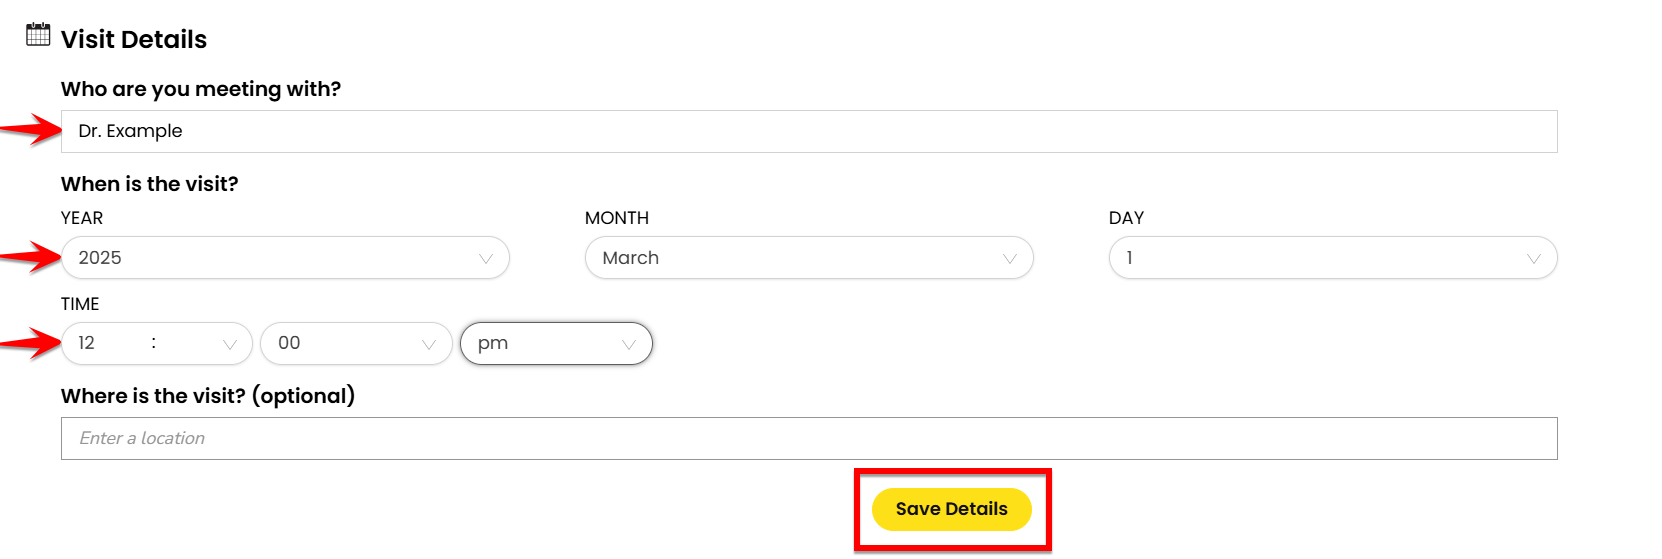Click the chevron arrow in the hour dropdown
1662x559 pixels.
point(230,345)
